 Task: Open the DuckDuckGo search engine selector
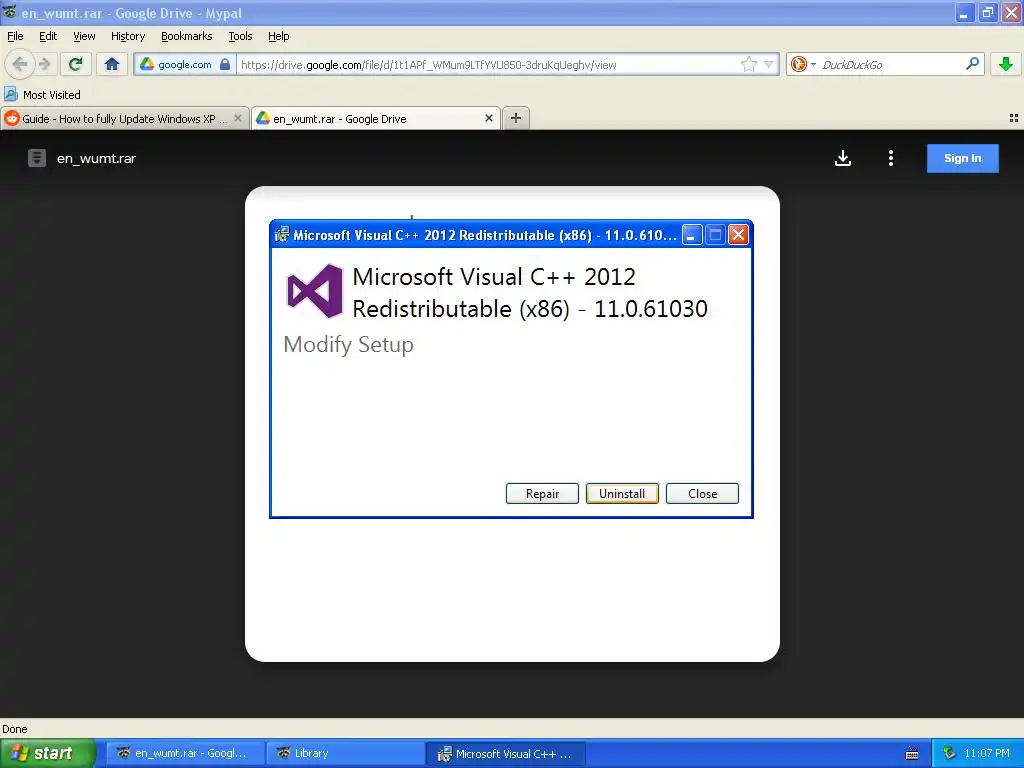[803, 64]
